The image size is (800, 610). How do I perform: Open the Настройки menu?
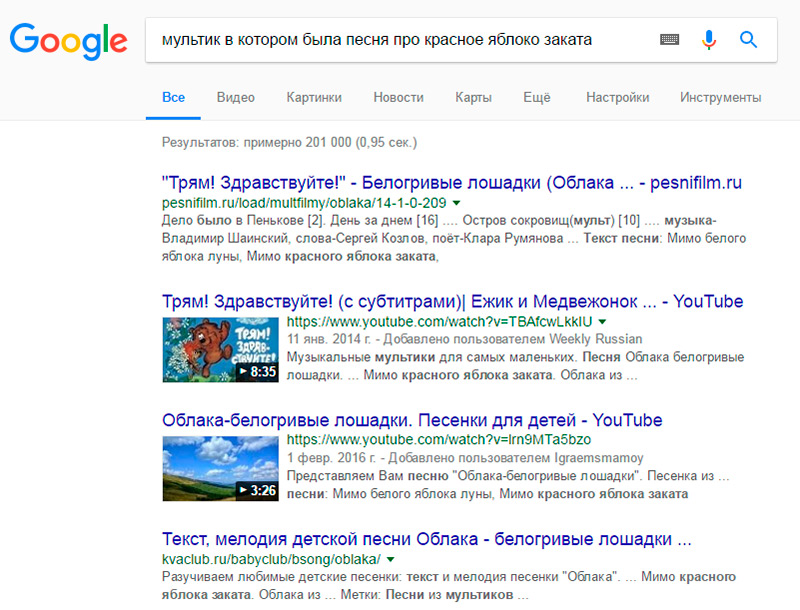(x=617, y=97)
